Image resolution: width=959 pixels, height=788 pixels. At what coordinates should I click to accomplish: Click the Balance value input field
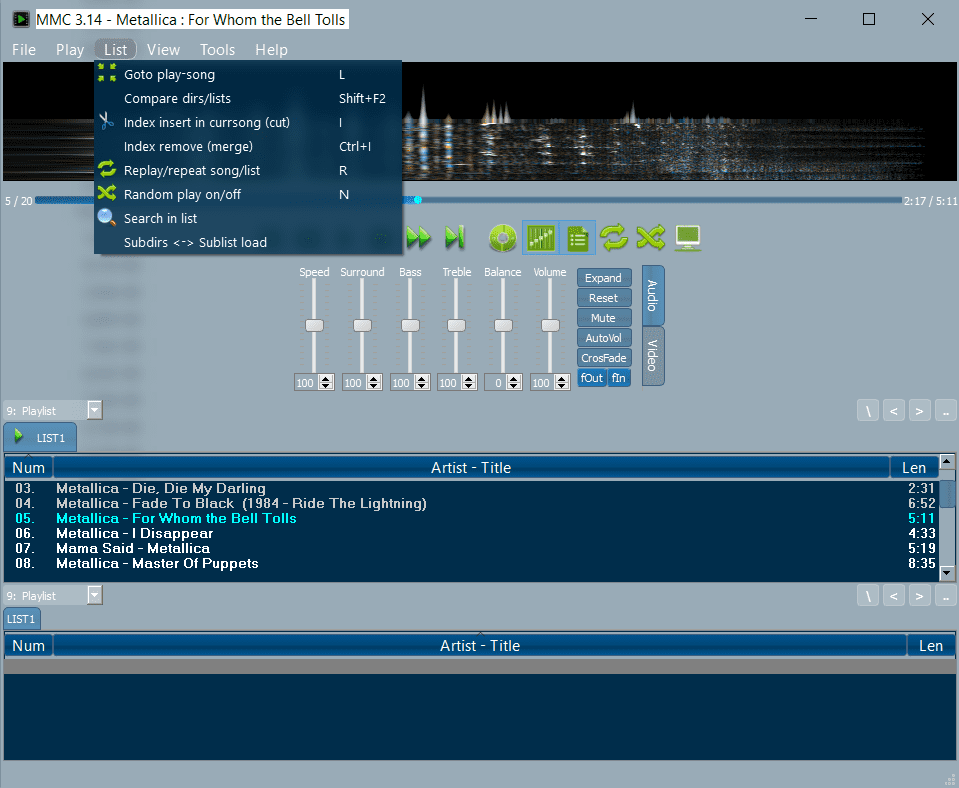coord(496,383)
